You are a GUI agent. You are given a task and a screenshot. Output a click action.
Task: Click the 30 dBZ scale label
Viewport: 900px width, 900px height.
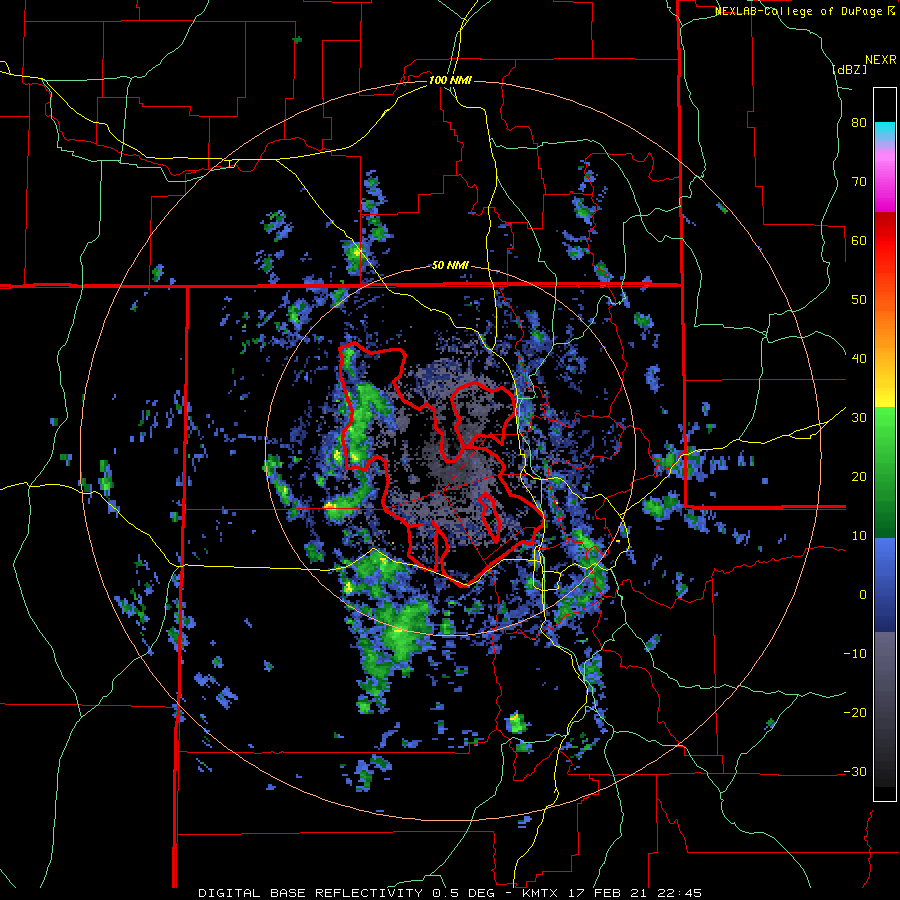pos(859,418)
